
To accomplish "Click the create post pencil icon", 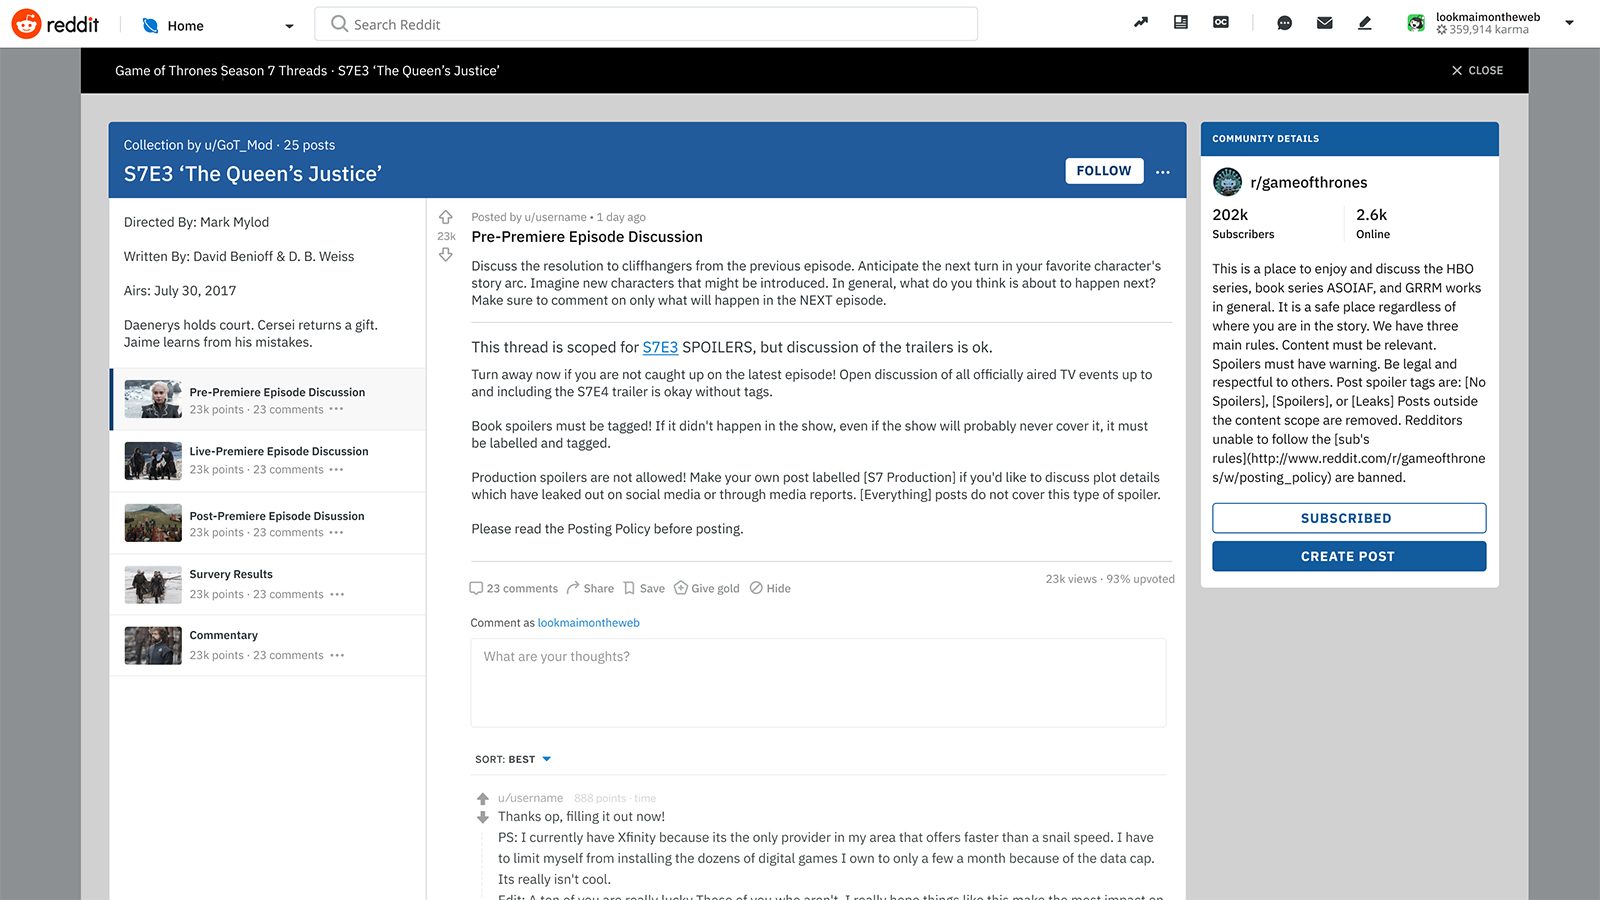I will (1365, 23).
